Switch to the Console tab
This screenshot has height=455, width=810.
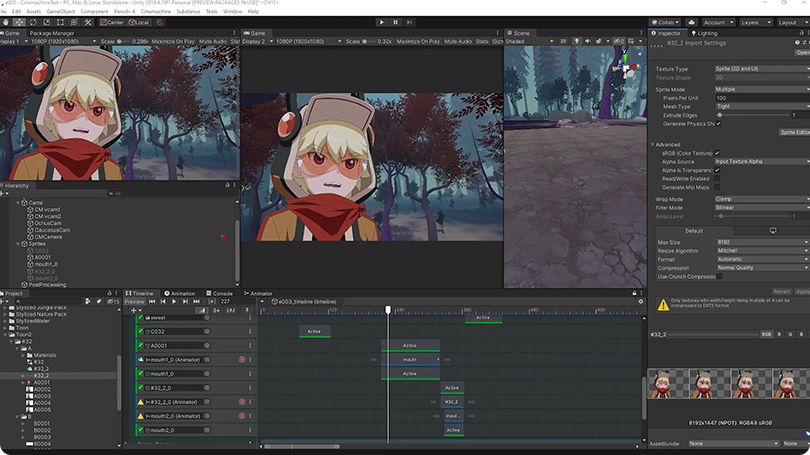click(220, 293)
